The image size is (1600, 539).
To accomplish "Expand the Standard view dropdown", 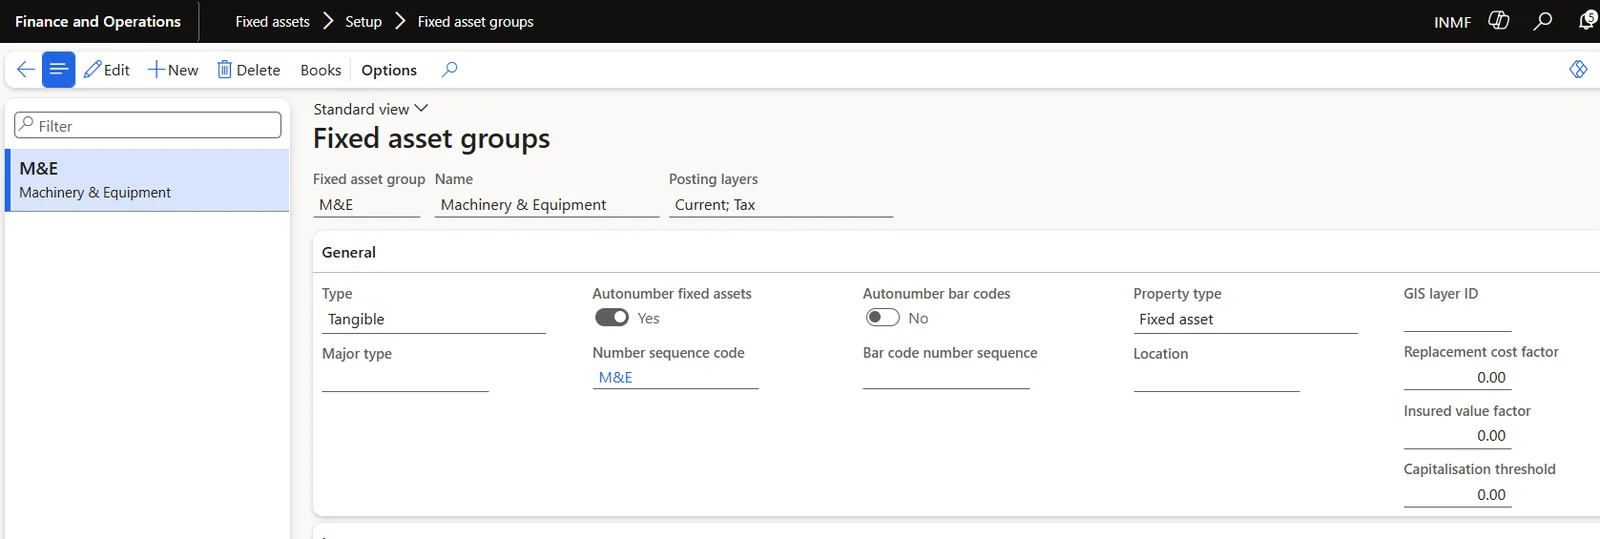I will click(x=370, y=109).
